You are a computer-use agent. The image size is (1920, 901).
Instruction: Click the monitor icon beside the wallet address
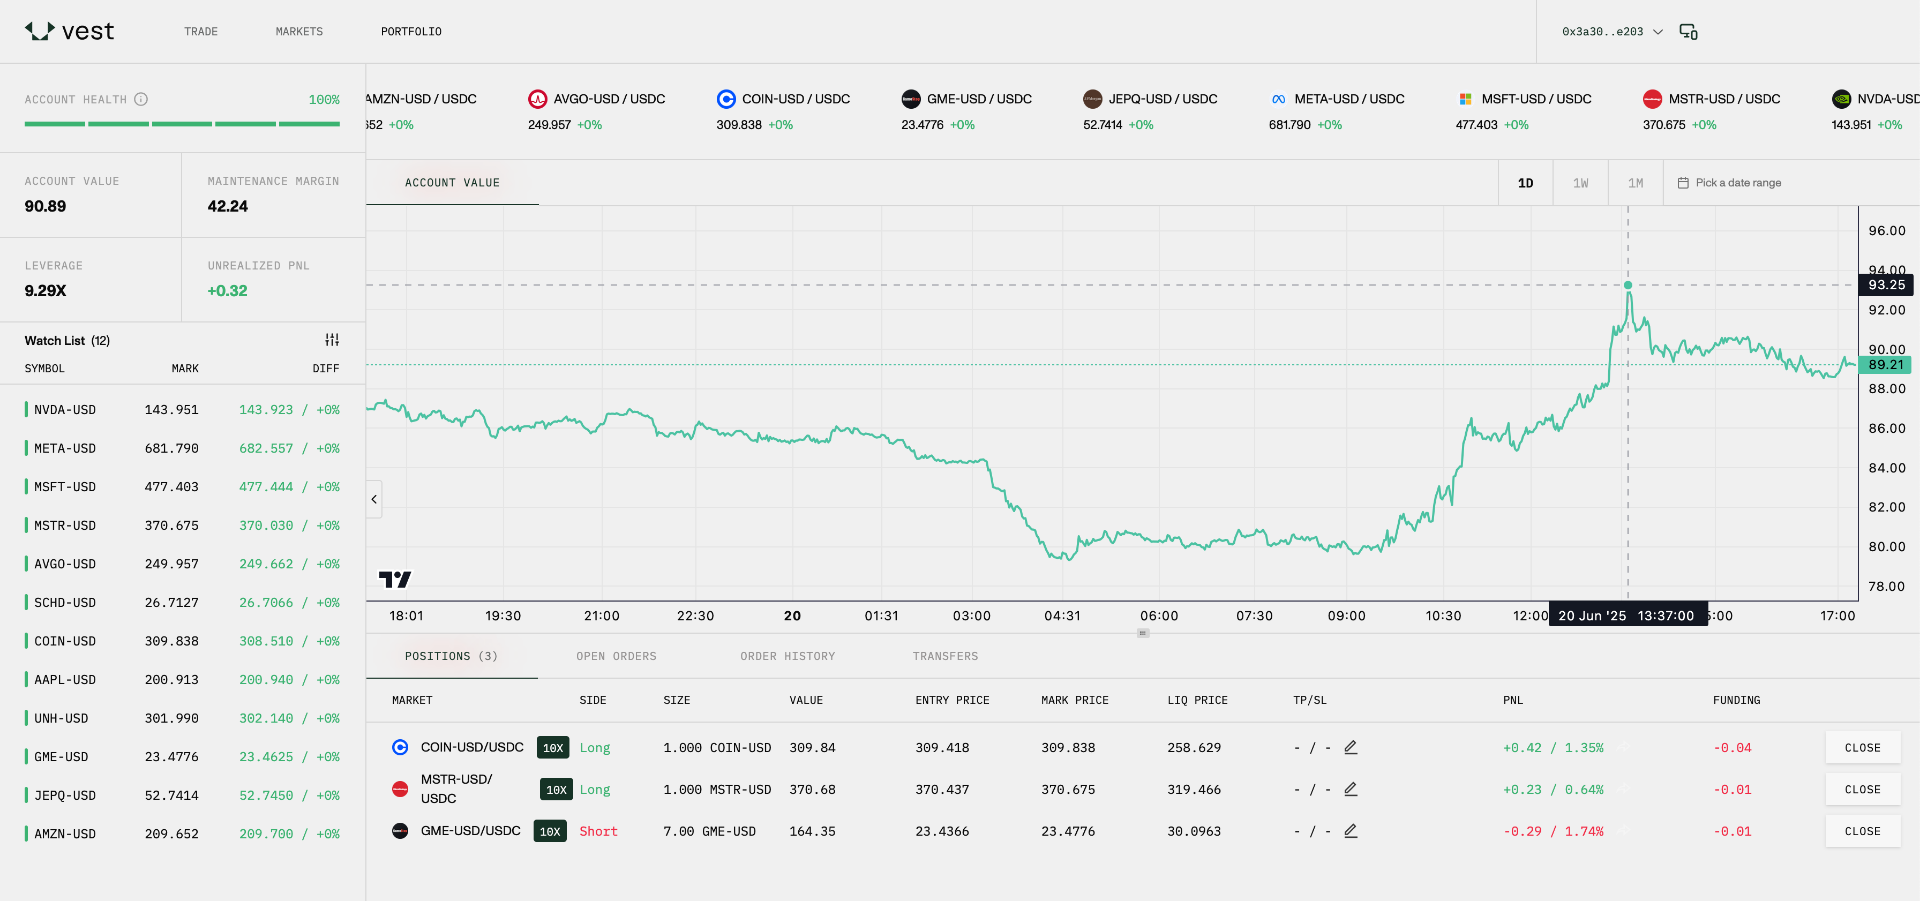[1688, 31]
